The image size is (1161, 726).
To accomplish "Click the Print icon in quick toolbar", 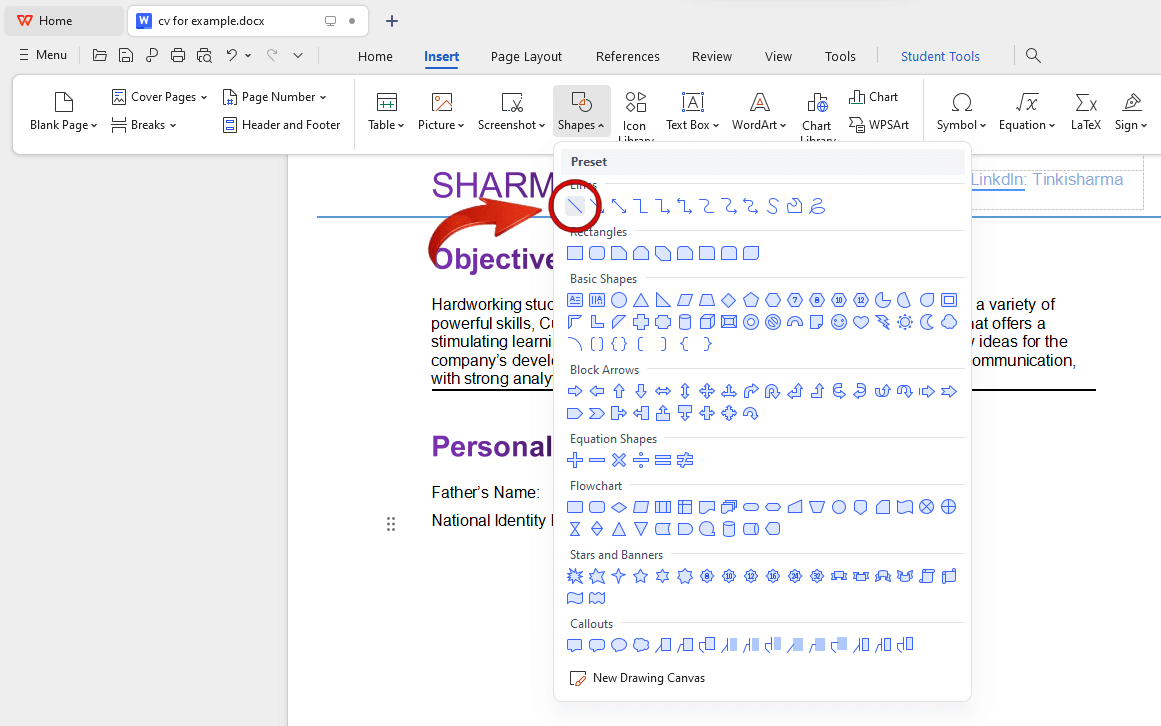I will point(178,55).
